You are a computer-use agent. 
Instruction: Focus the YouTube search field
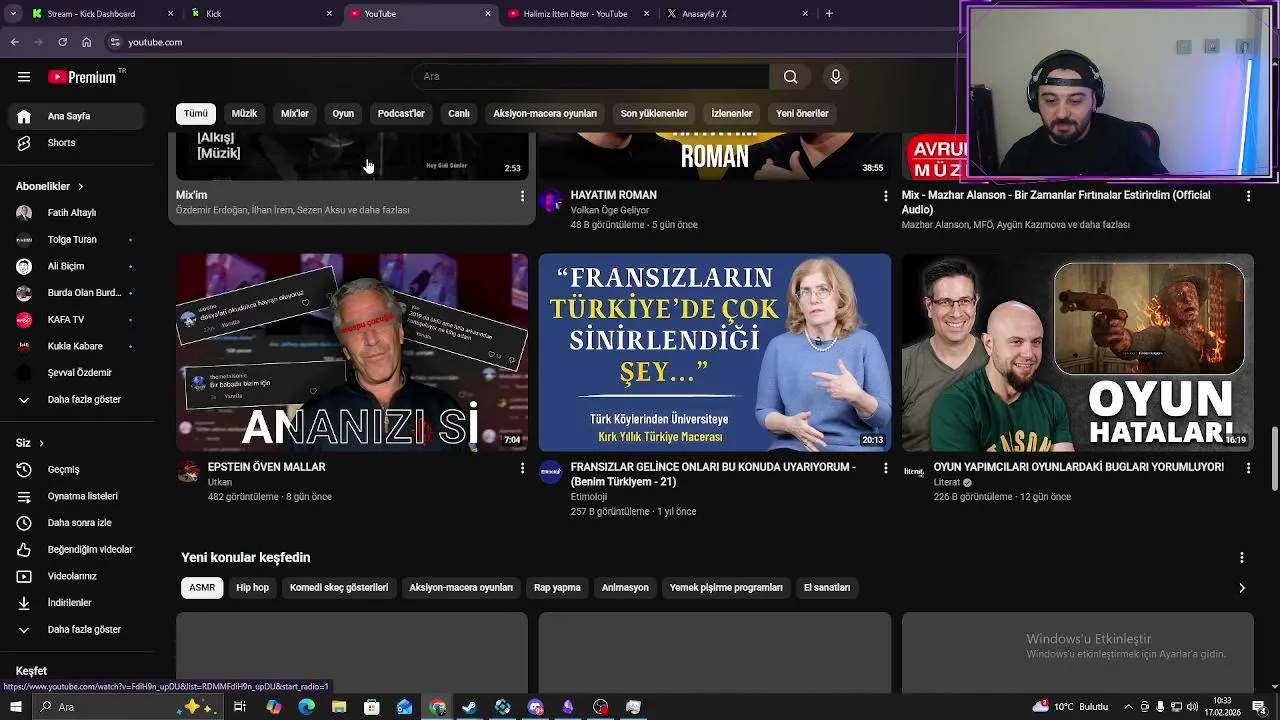pyautogui.click(x=591, y=77)
